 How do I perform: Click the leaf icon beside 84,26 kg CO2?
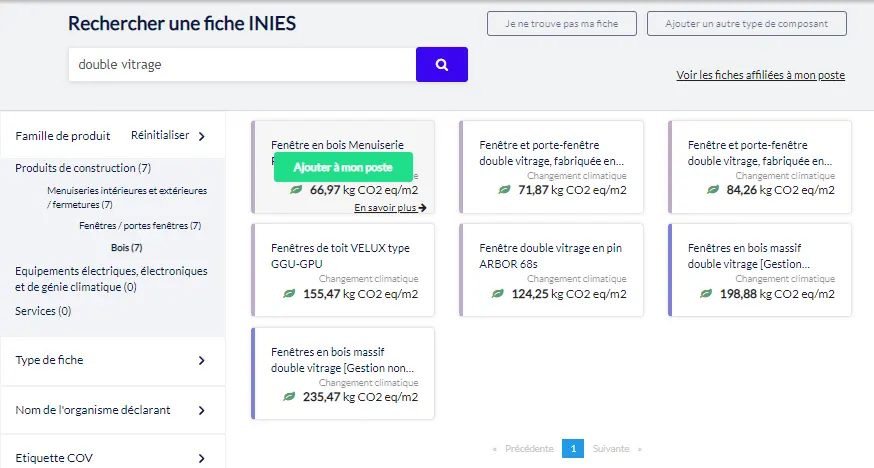tap(713, 190)
